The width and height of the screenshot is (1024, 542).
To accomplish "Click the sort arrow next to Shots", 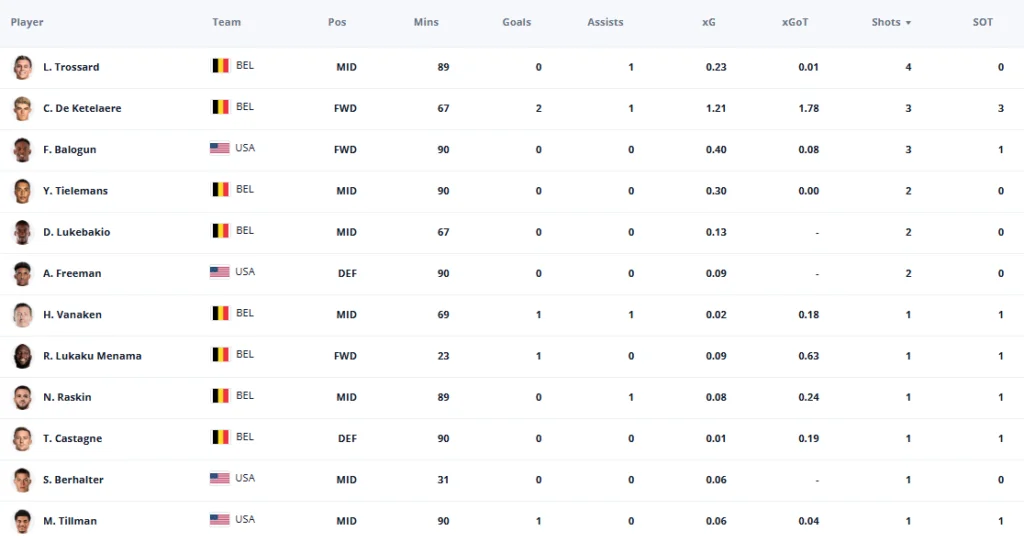I will coord(908,23).
